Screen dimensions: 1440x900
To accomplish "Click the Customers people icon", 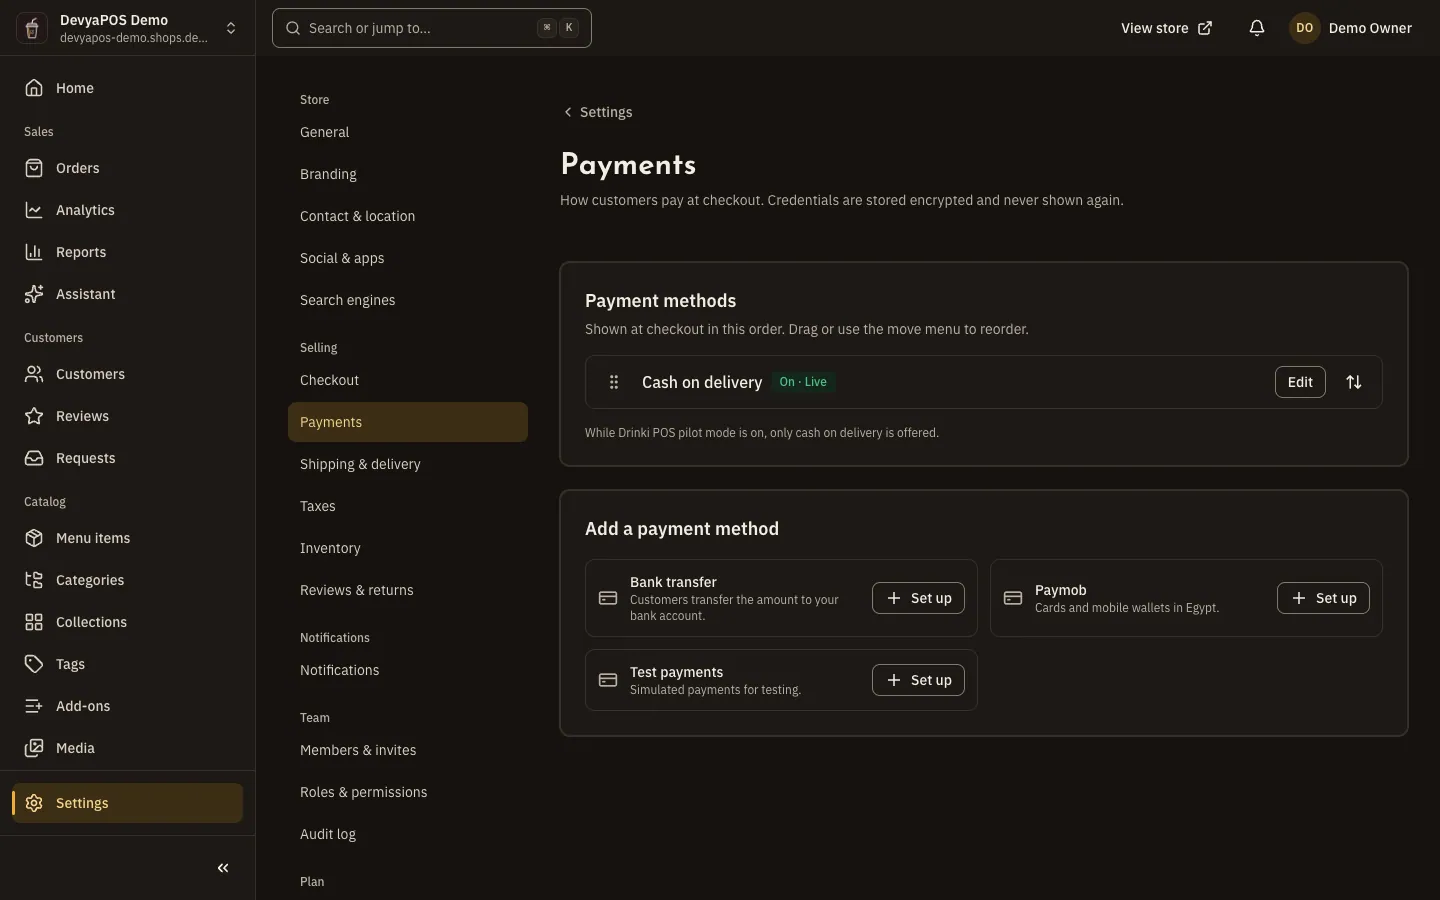I will tap(34, 374).
